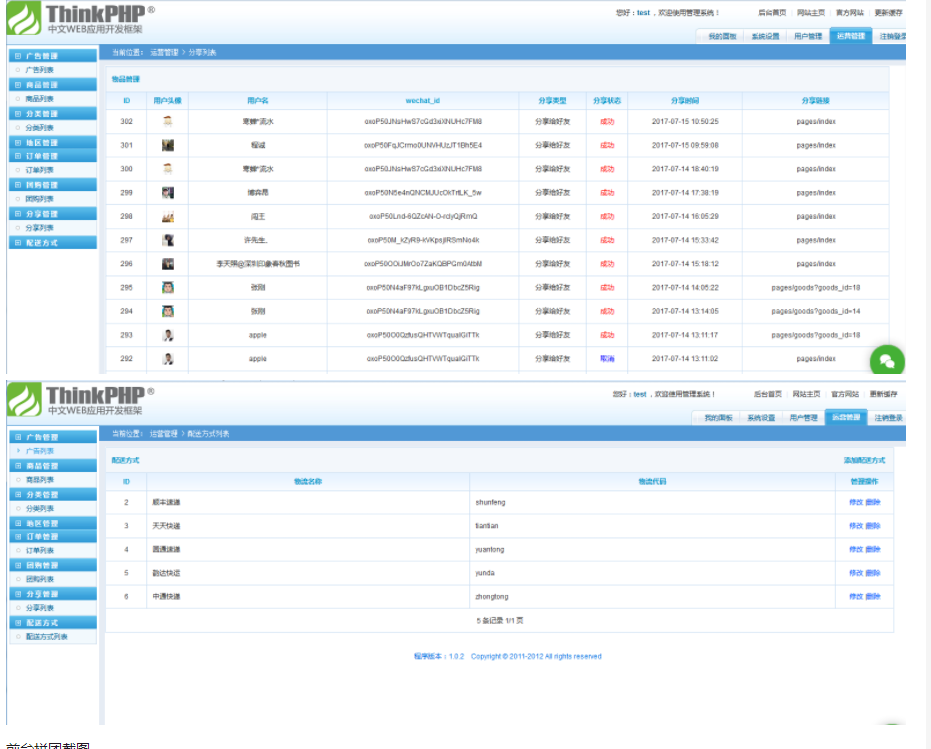Select 运营管理 tab on share list page
Viewport: 931px width, 749px height.
coord(851,36)
